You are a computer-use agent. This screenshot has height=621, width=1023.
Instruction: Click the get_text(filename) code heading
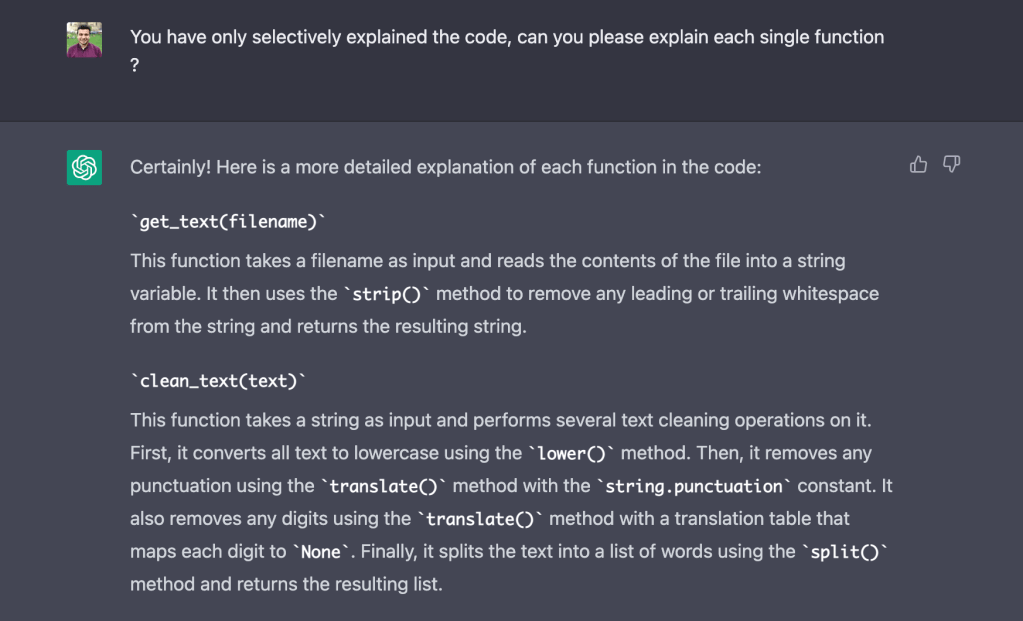228,222
